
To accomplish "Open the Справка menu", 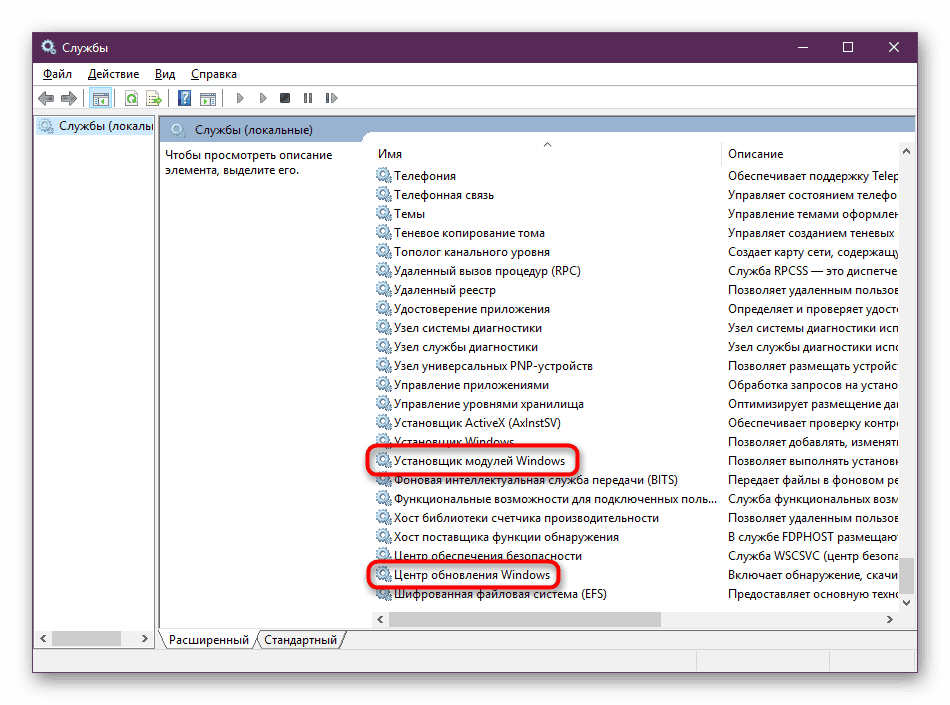I will tap(214, 74).
